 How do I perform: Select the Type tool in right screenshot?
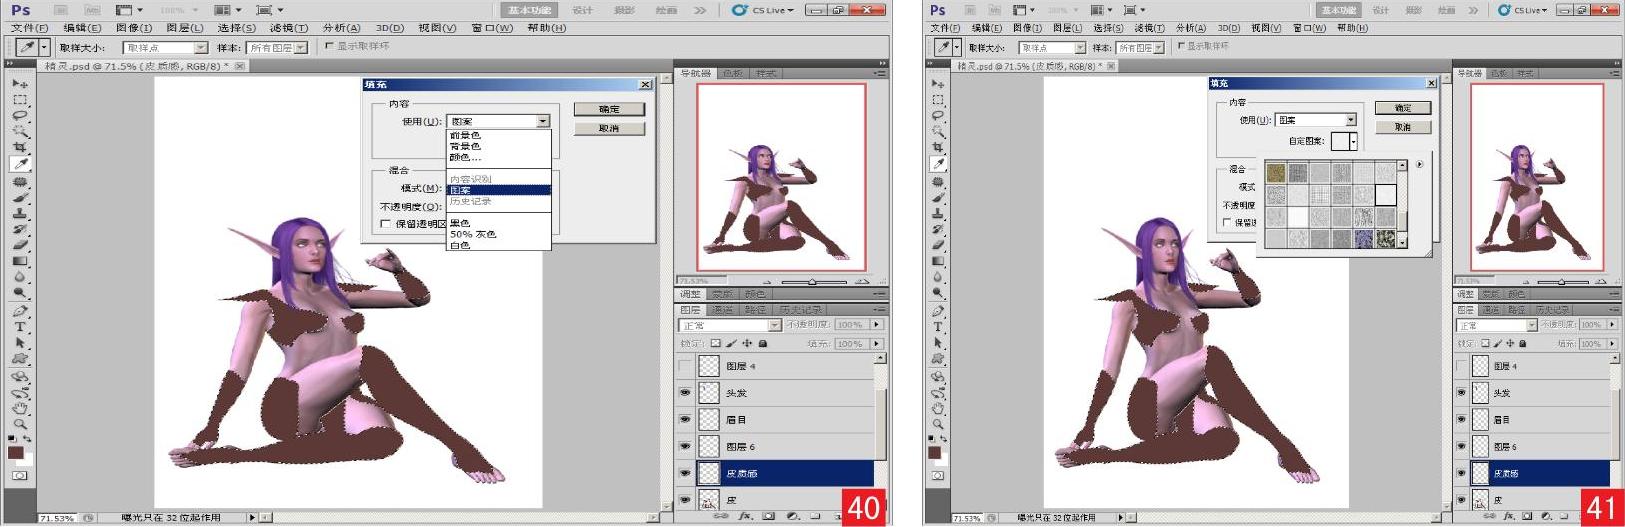938,327
